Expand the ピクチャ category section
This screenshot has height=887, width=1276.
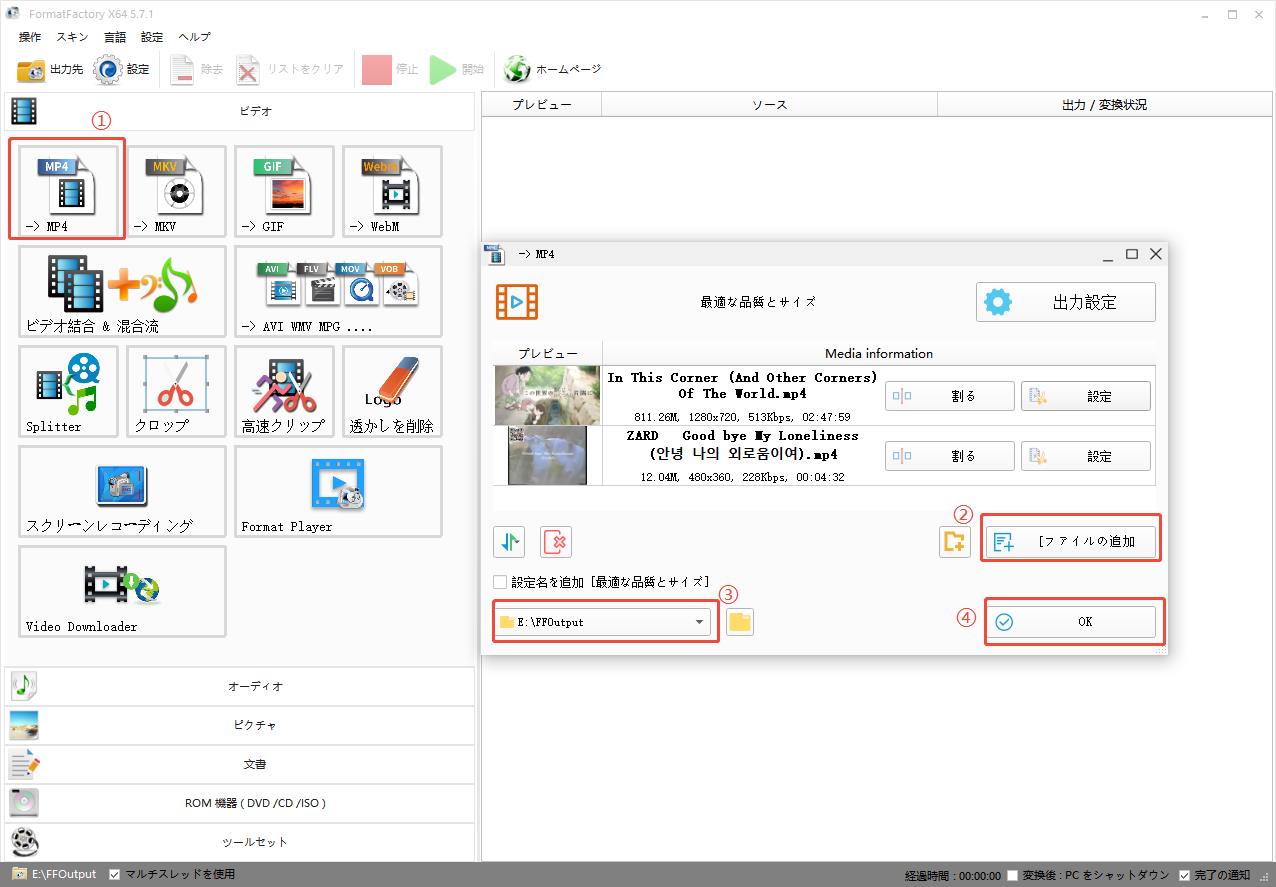pyautogui.click(x=240, y=725)
